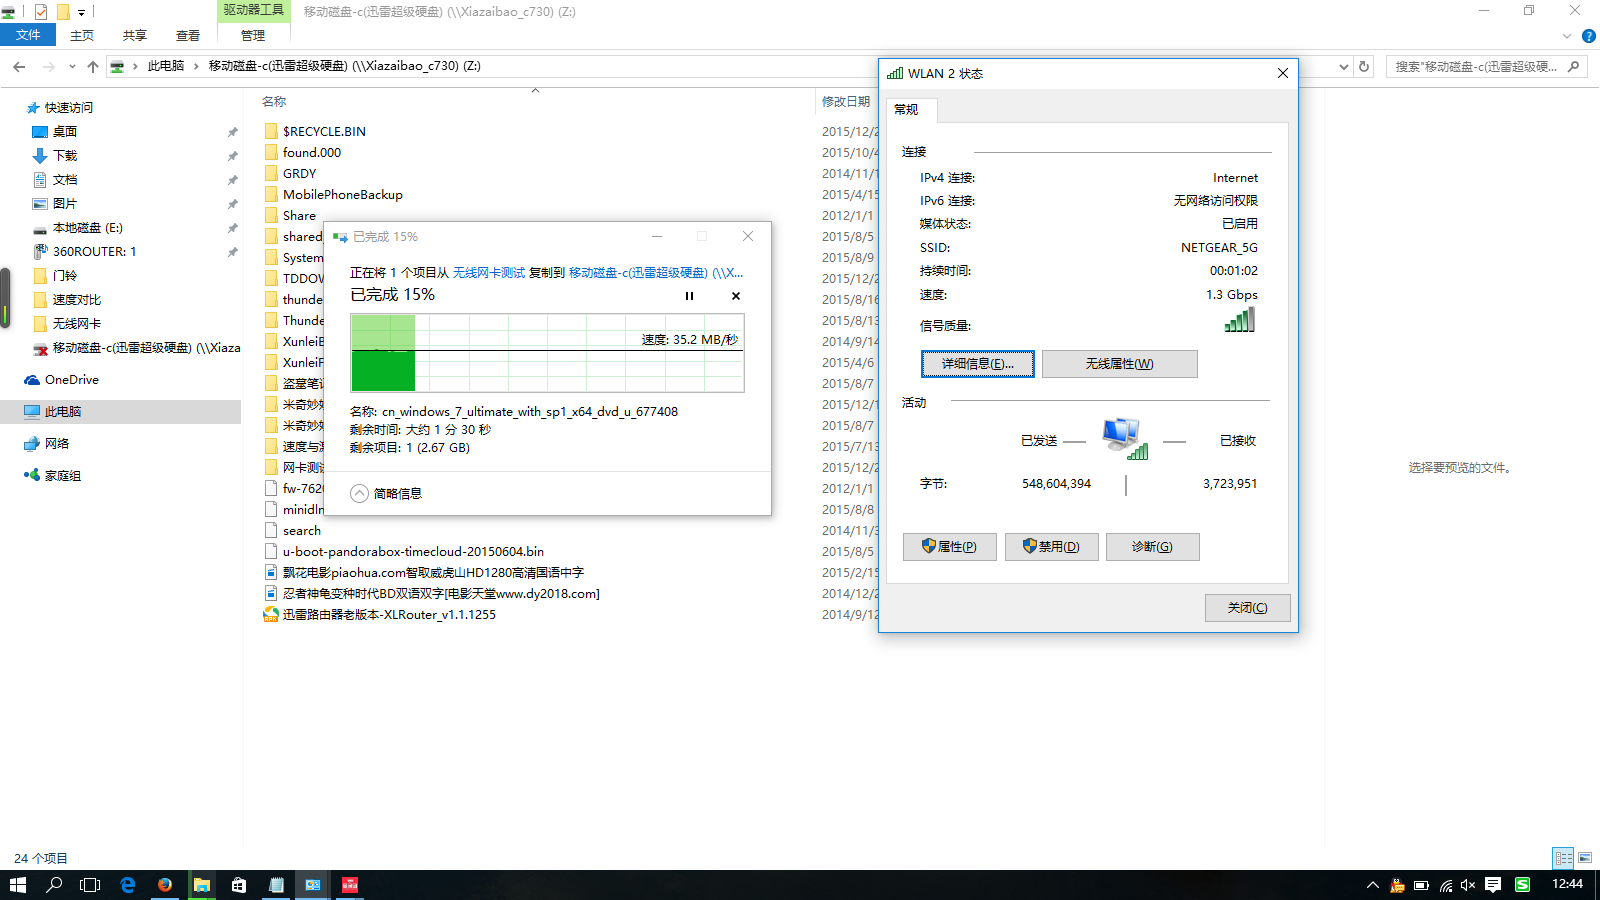
Task: Open the 文件 ribbon menu
Action: click(28, 35)
